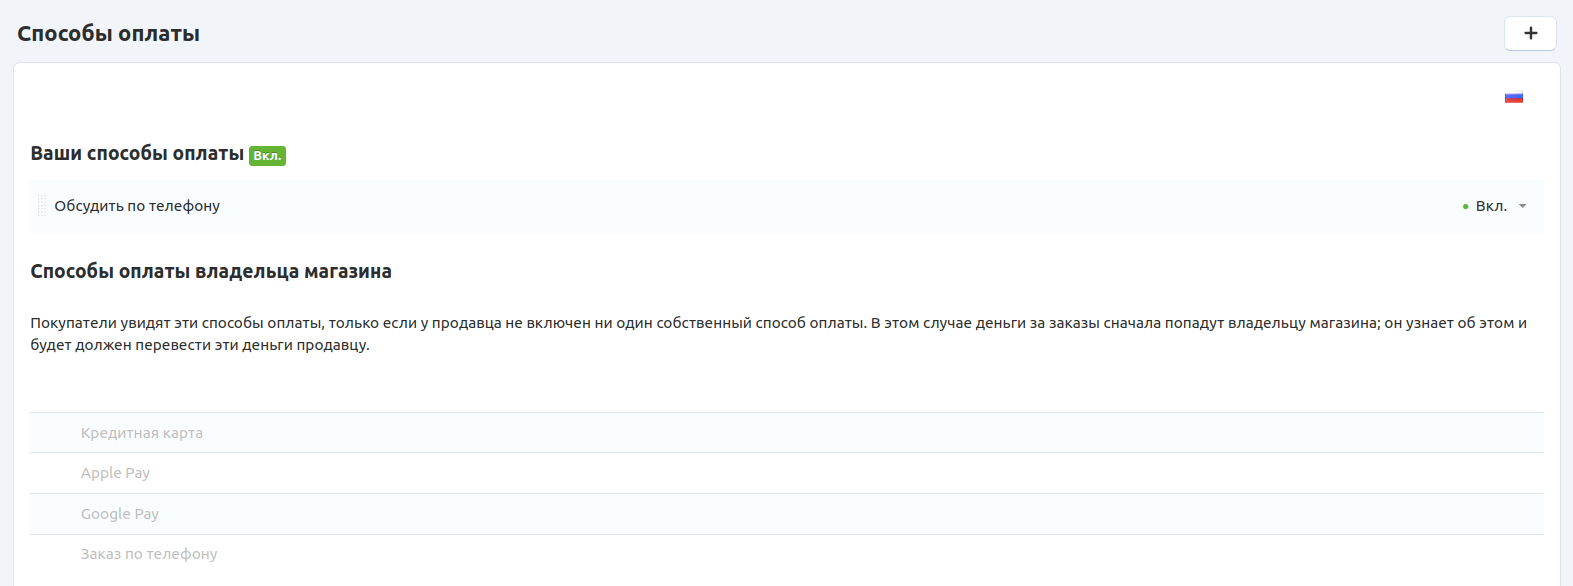
Task: Click the description line starting with Покупатели увидят
Action: 778,323
